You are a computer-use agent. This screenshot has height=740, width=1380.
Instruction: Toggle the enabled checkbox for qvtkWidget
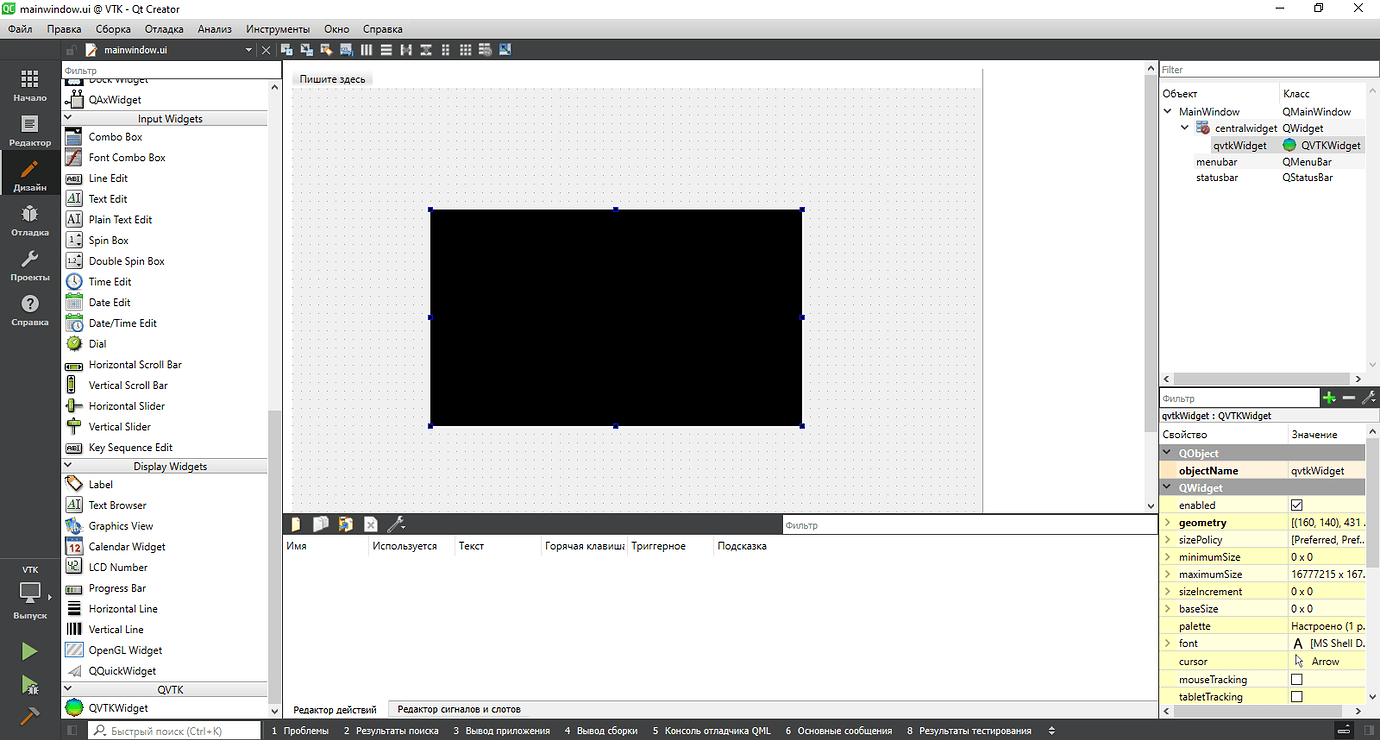coord(1298,505)
